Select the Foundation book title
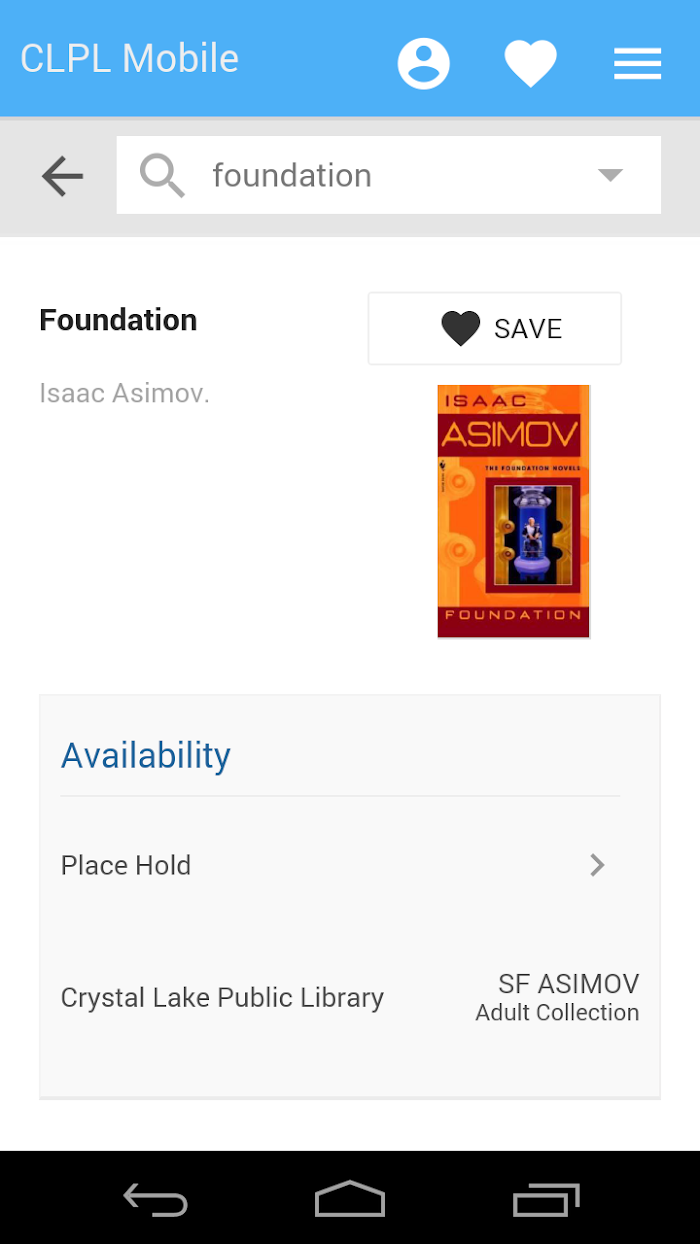This screenshot has width=700, height=1244. tap(118, 320)
